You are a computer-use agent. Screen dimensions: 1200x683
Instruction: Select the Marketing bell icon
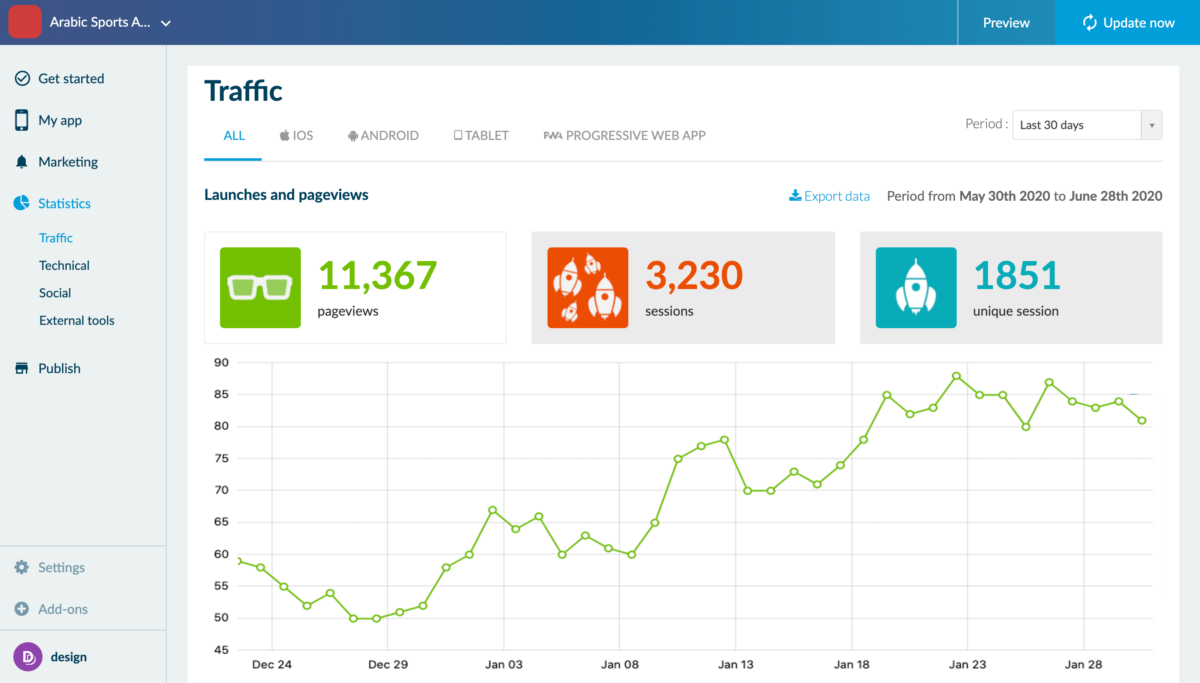21,161
